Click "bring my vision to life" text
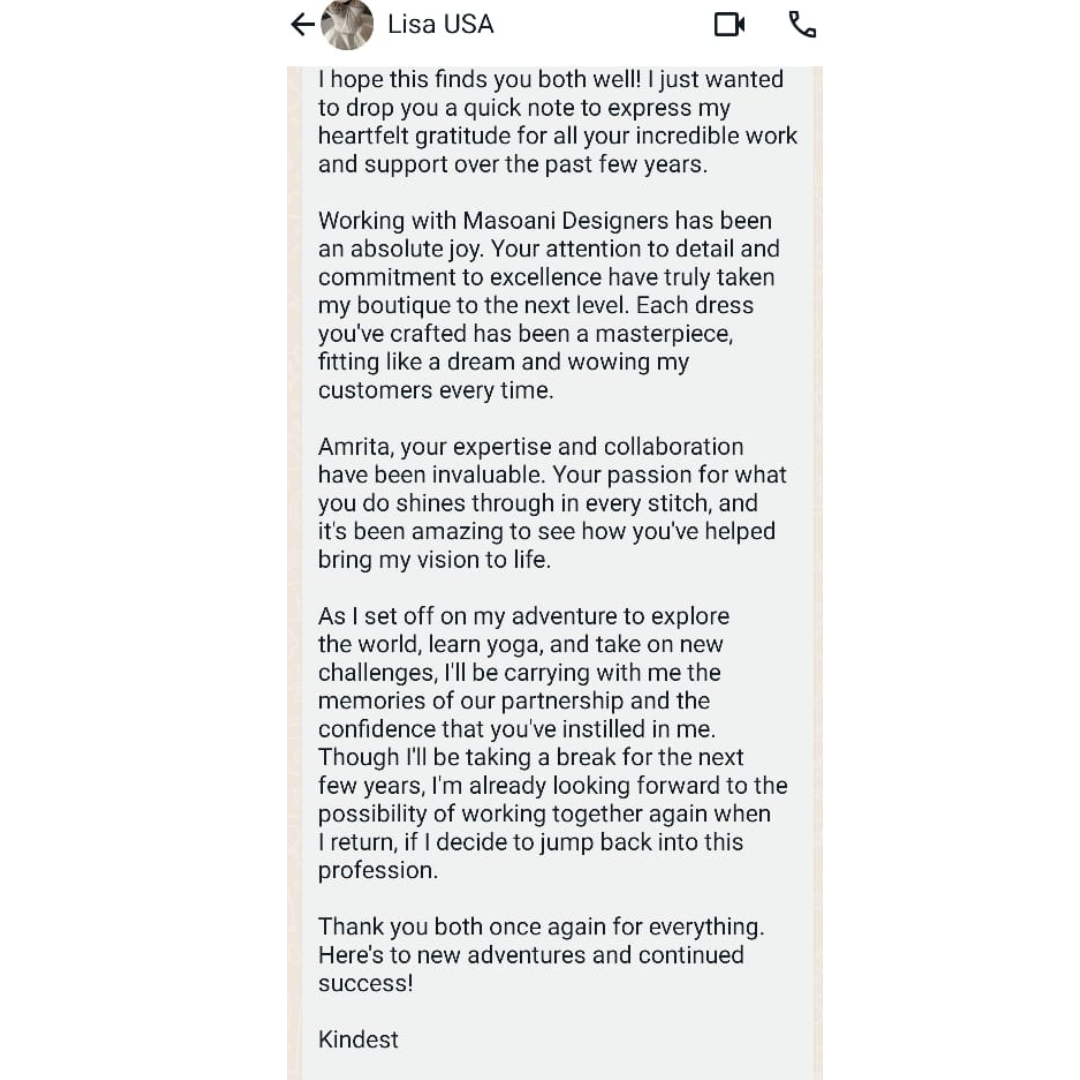The width and height of the screenshot is (1080, 1080). coord(434,560)
